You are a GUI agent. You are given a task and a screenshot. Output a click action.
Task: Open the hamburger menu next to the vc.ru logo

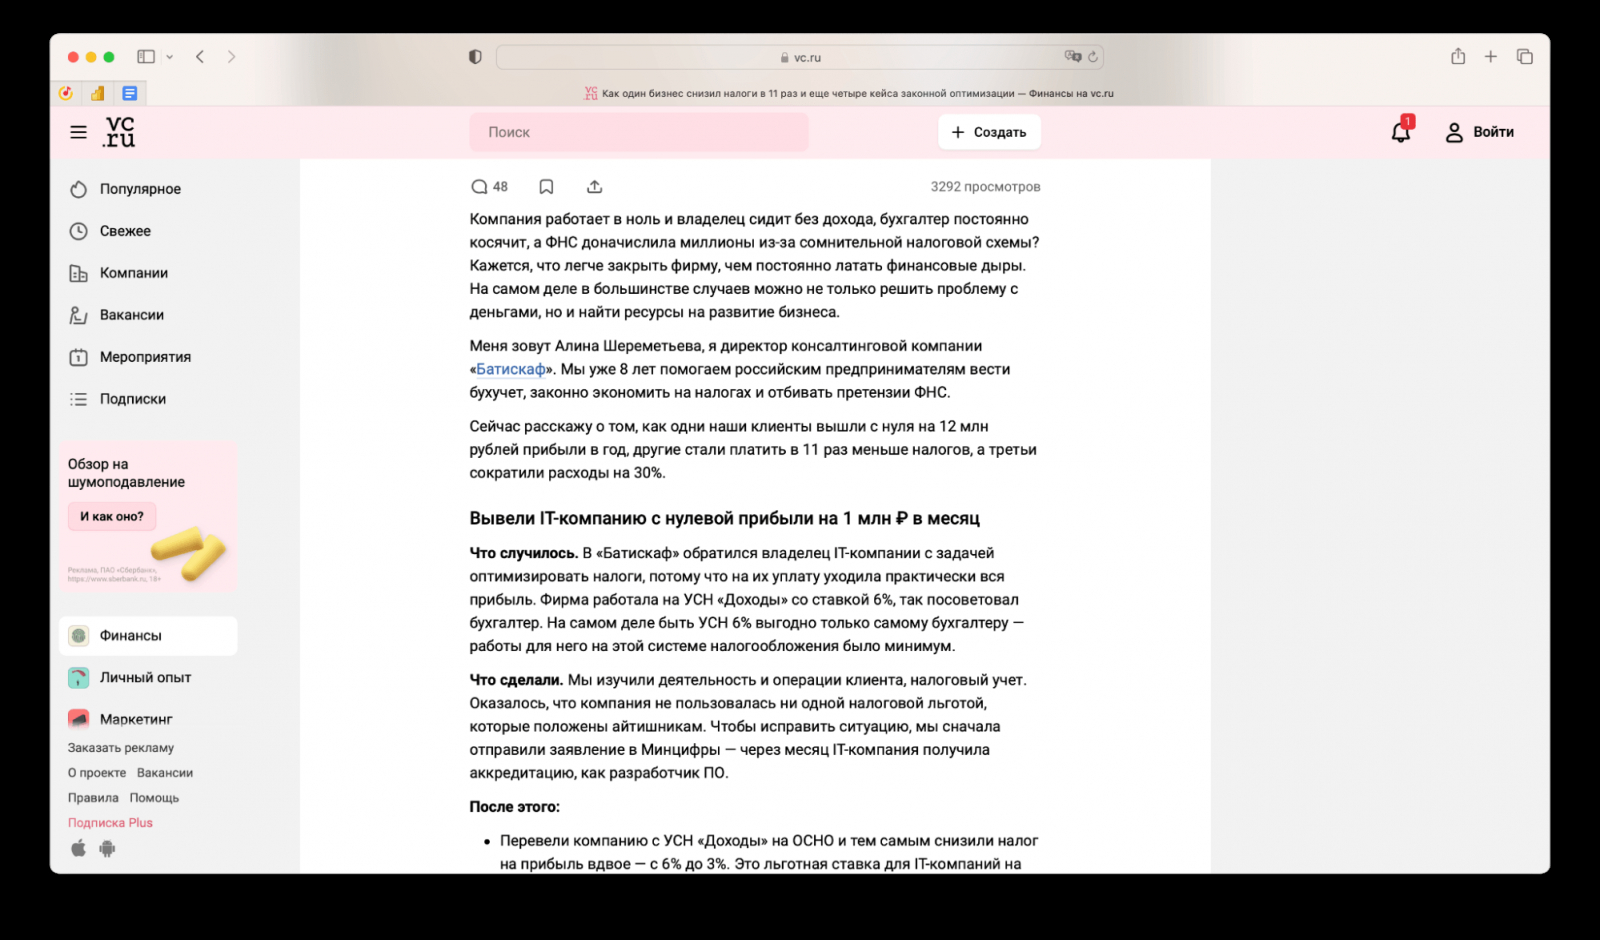(78, 132)
